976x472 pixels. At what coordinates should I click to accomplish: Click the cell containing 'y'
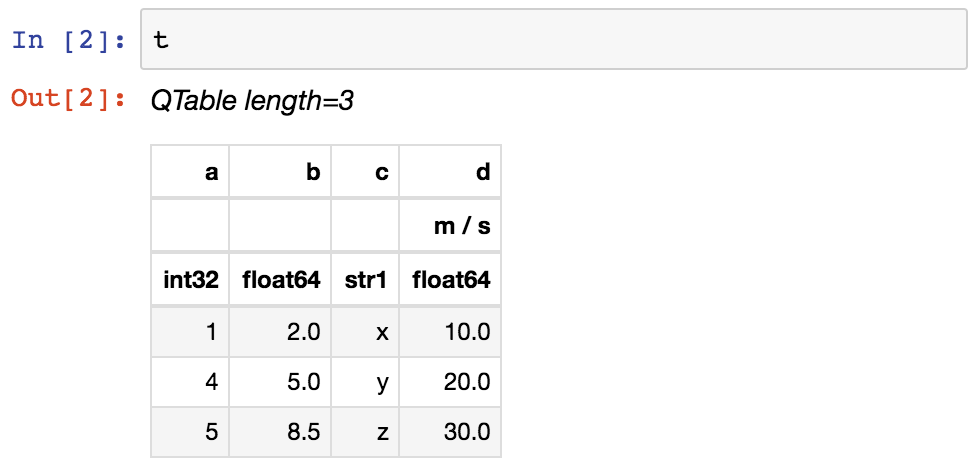coord(381,383)
